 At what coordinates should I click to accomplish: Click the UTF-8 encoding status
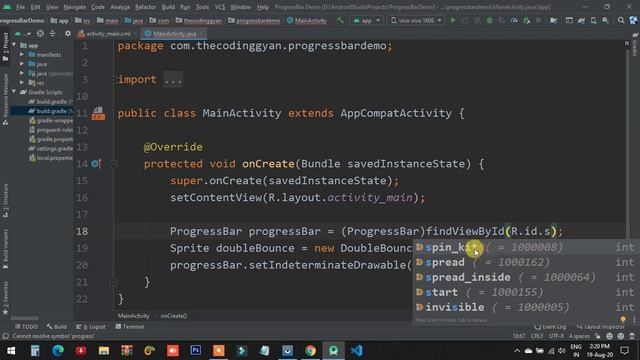(556, 336)
